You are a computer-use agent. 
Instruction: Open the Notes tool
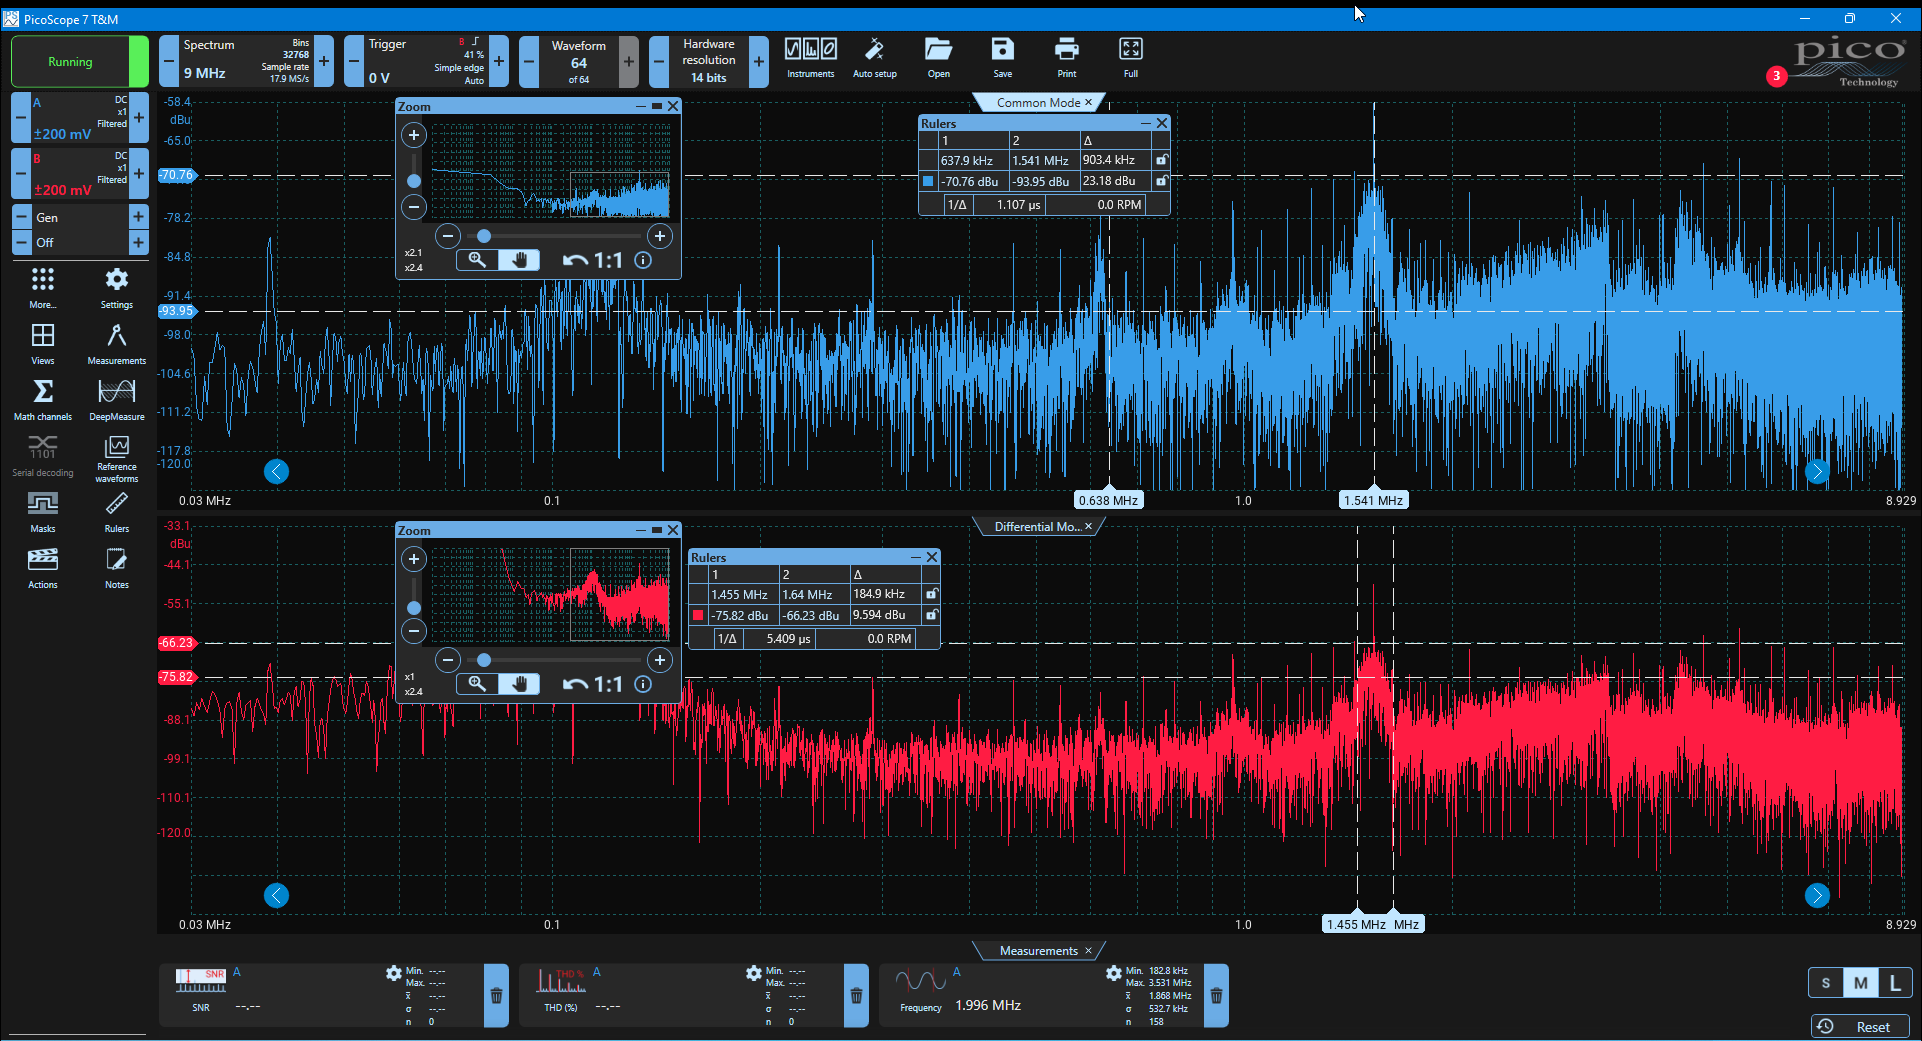[x=117, y=567]
